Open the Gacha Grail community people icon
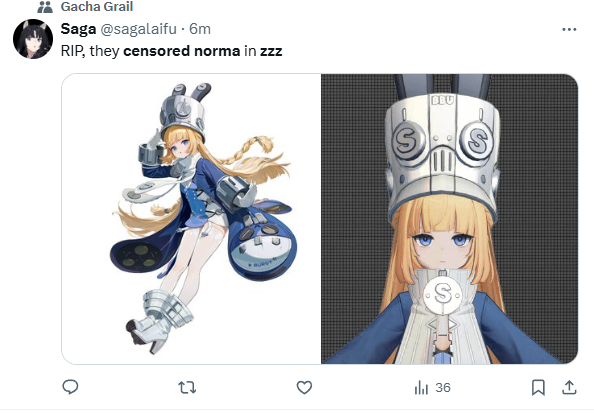594x414 pixels. (45, 6)
